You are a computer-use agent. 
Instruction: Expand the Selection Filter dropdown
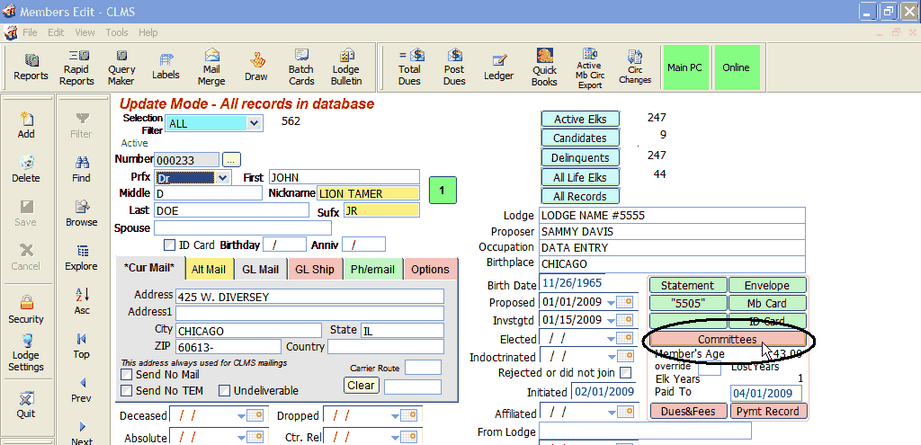254,123
